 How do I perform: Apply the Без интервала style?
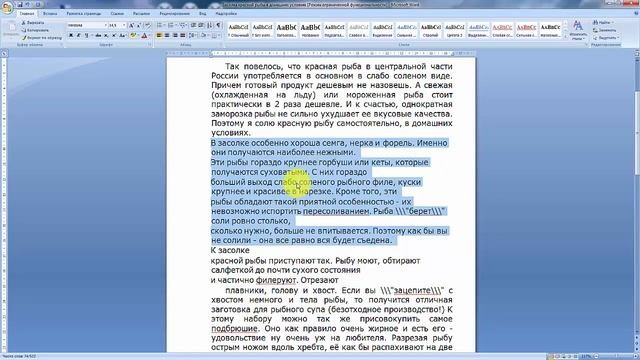coord(262,30)
